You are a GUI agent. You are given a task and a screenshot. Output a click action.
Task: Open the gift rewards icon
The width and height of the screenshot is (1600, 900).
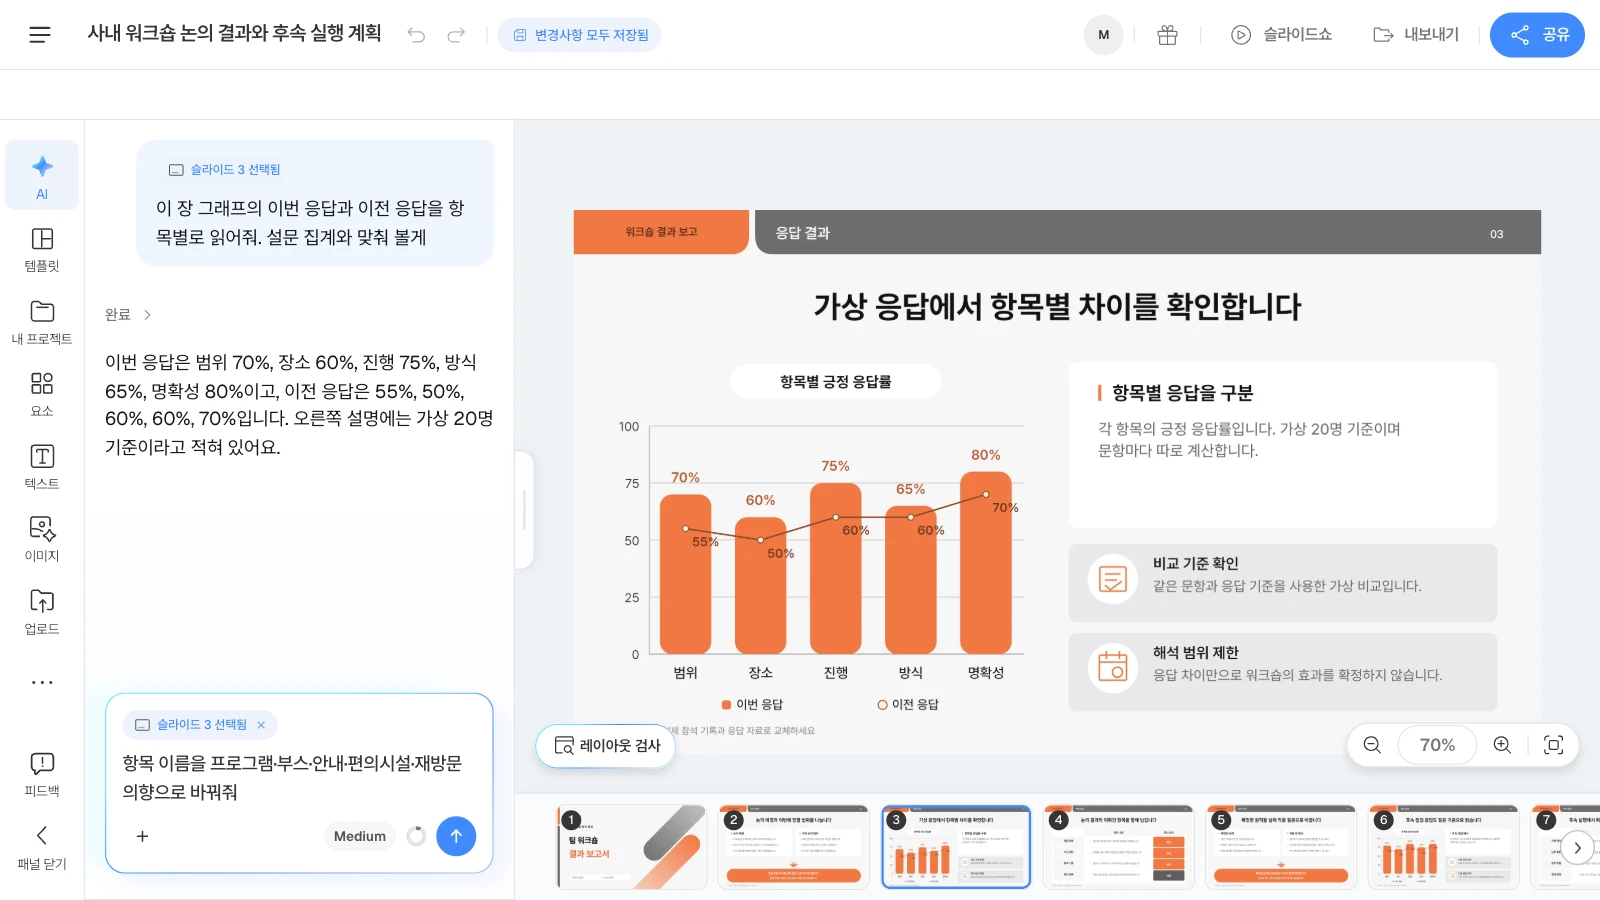[x=1167, y=35]
